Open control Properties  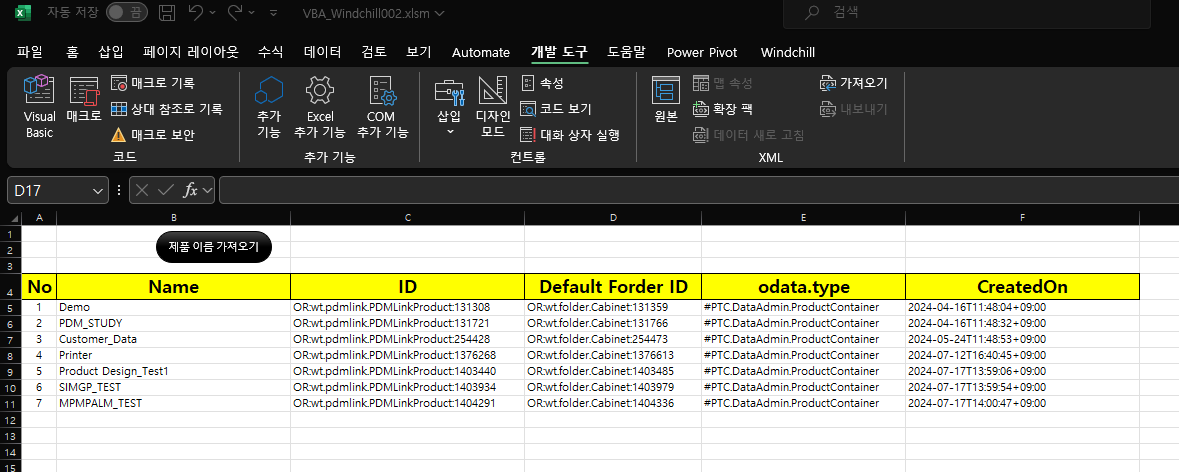(543, 83)
